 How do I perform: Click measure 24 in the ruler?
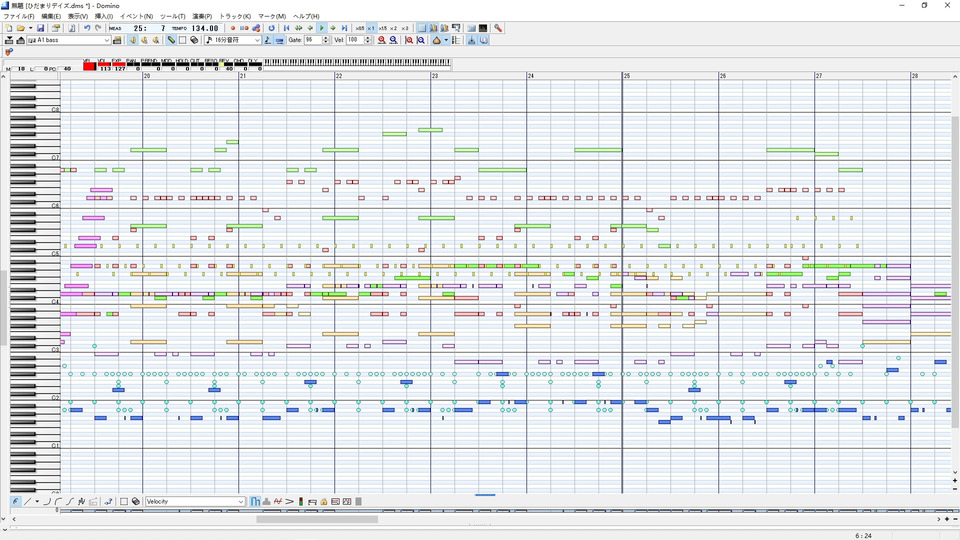[x=531, y=76]
